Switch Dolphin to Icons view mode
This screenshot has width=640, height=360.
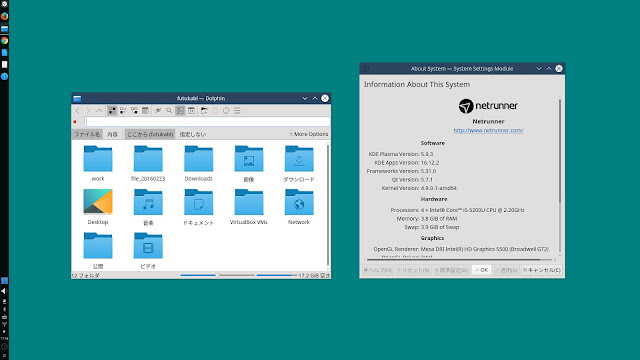point(112,111)
